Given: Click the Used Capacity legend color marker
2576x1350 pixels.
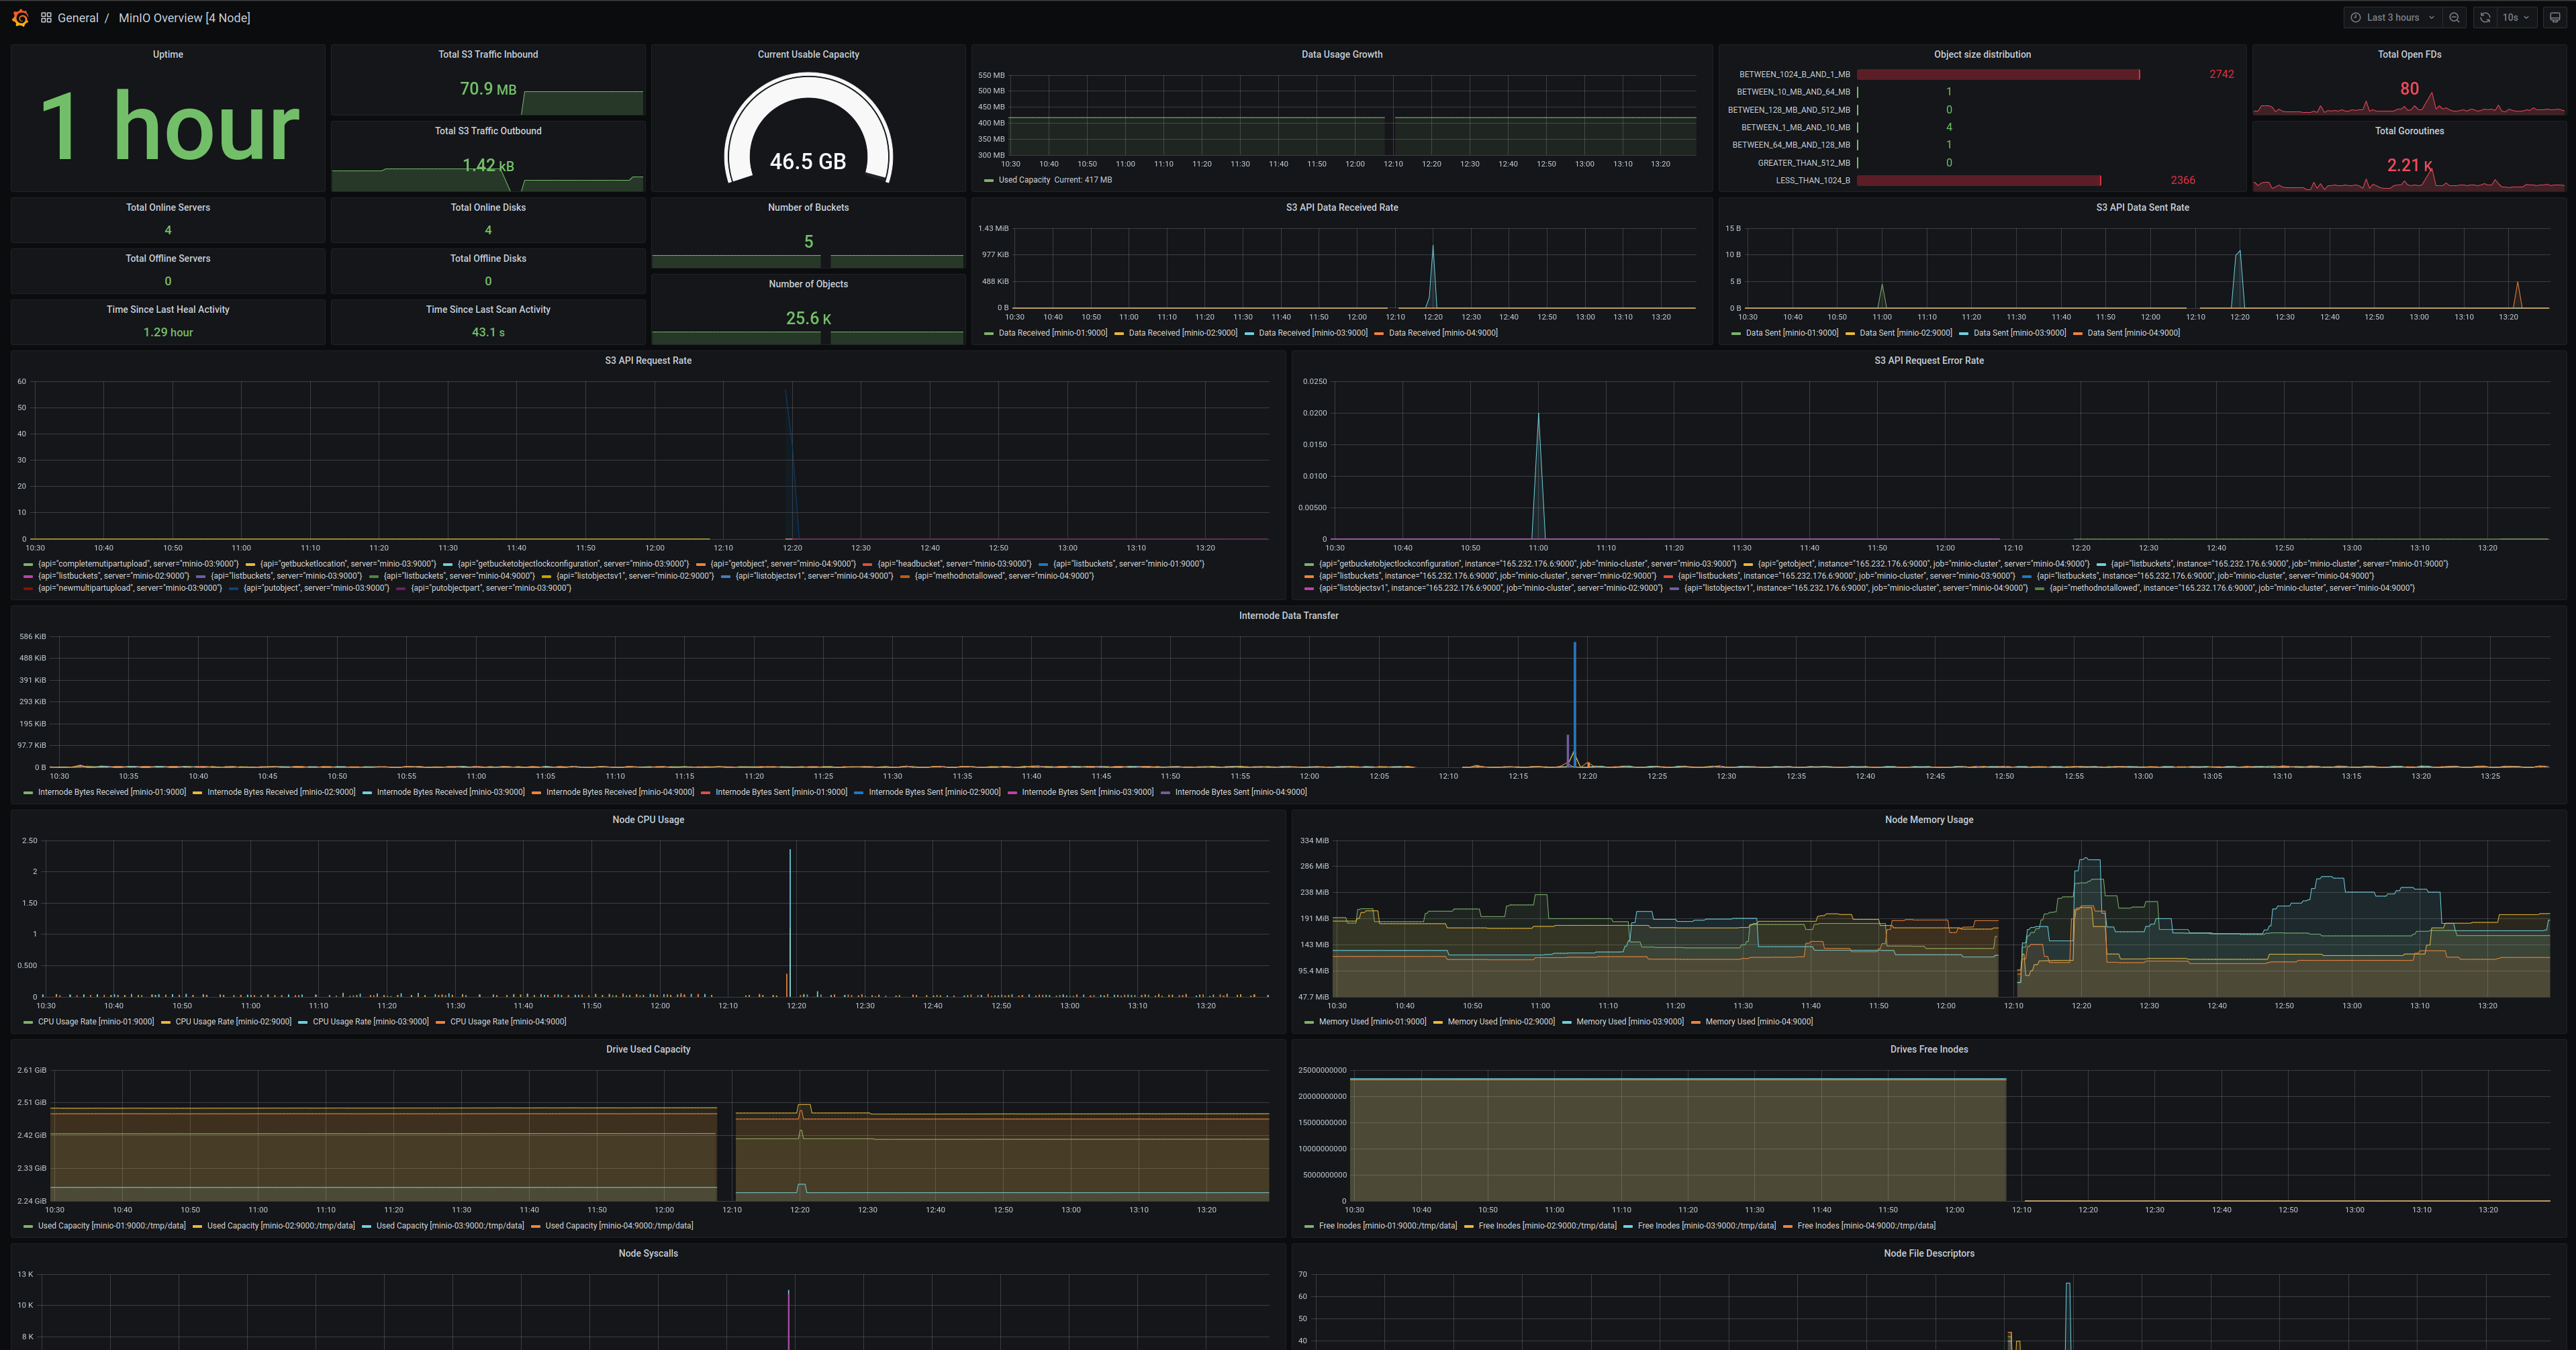Looking at the screenshot, I should tap(990, 180).
